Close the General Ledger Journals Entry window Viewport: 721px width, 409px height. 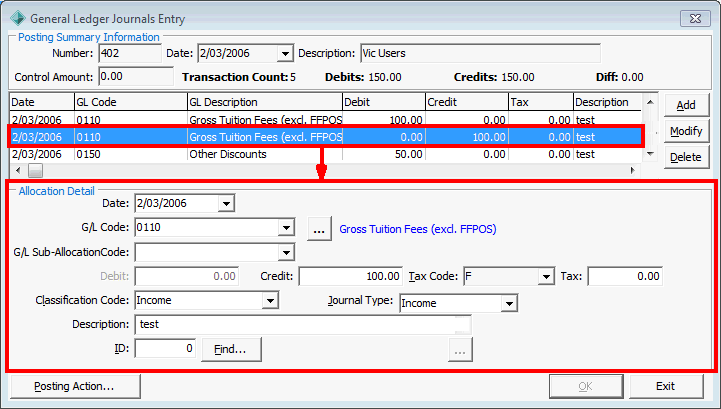(x=695, y=19)
